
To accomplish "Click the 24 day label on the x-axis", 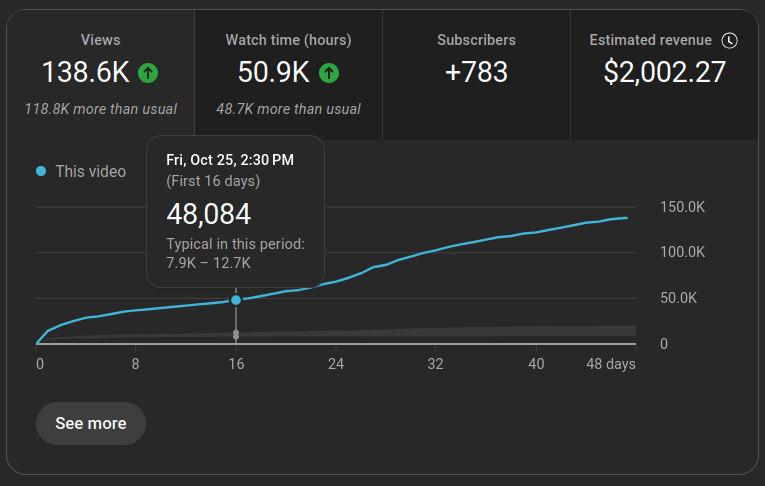I will [x=336, y=364].
